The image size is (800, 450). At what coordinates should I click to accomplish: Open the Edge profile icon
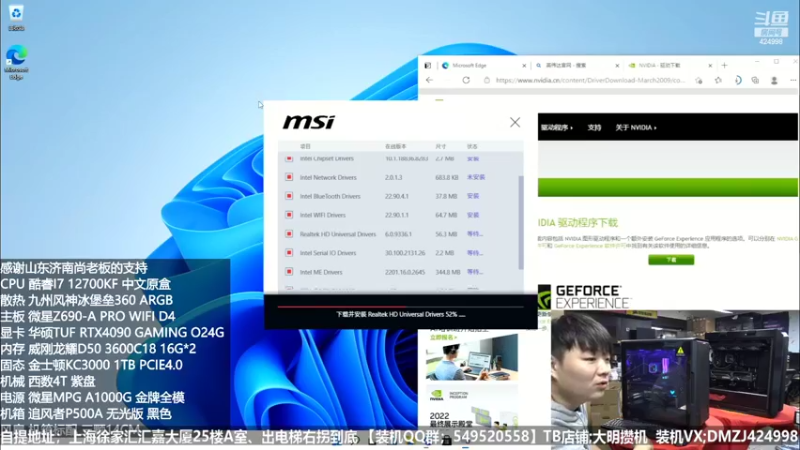(774, 81)
